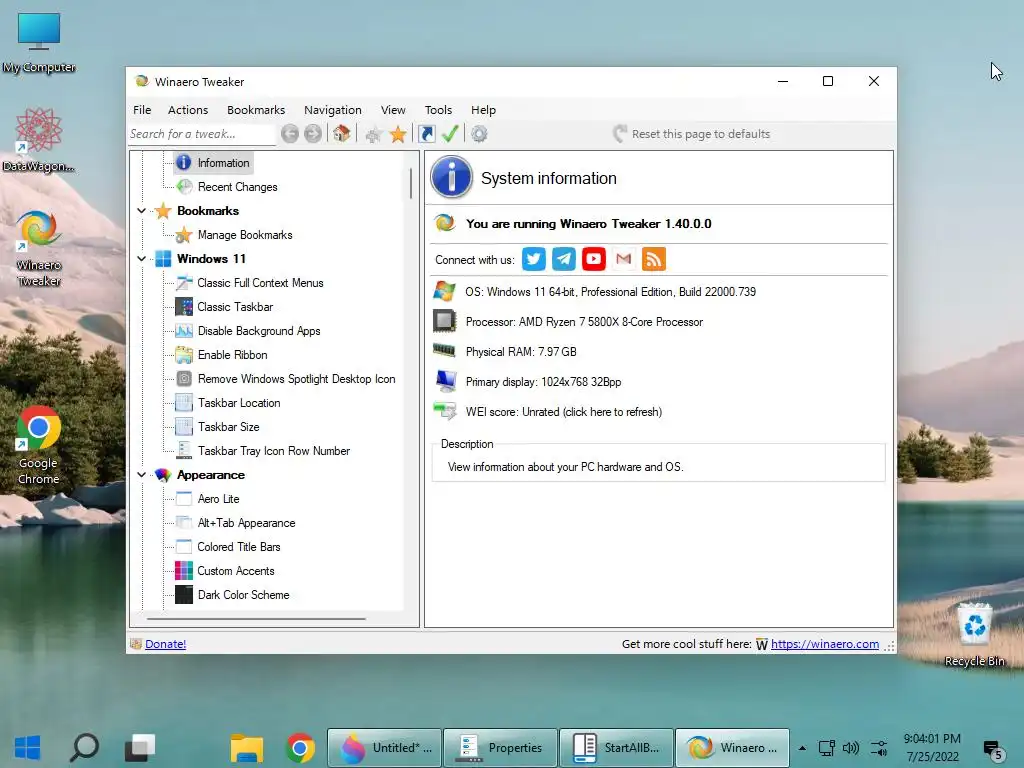Select Taskbar Tray Icon Row Number

pos(274,451)
